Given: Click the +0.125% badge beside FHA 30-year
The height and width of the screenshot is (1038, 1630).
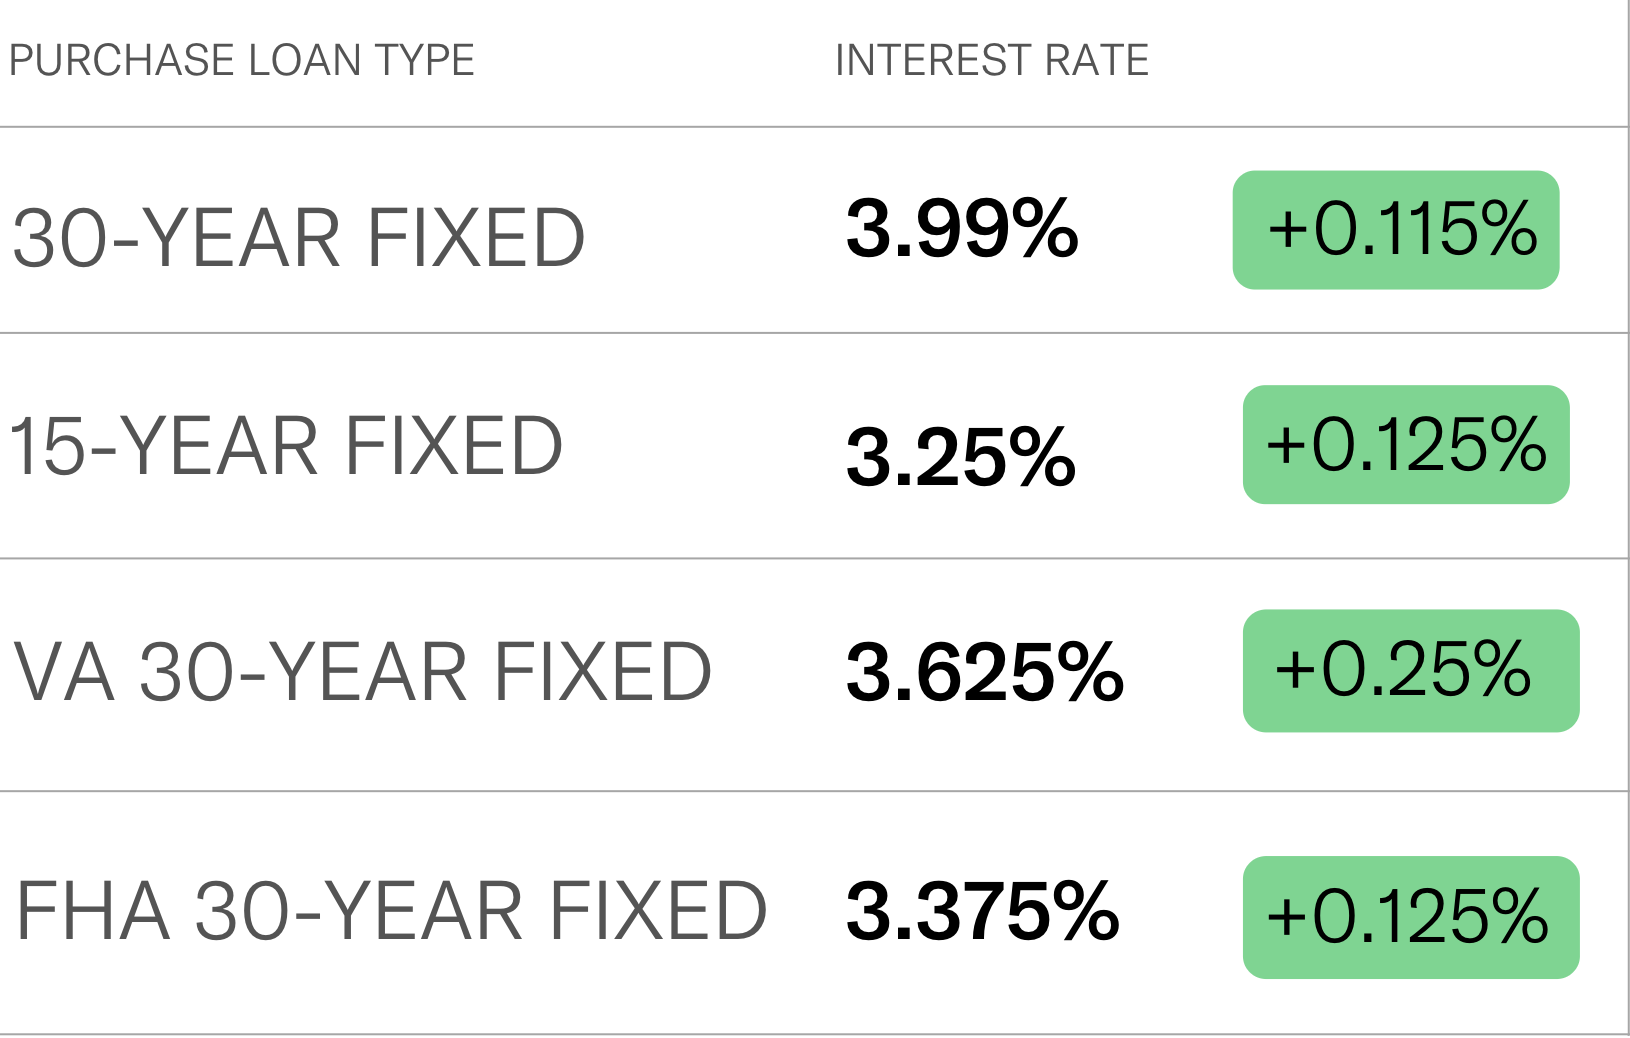Looking at the screenshot, I should 1411,917.
